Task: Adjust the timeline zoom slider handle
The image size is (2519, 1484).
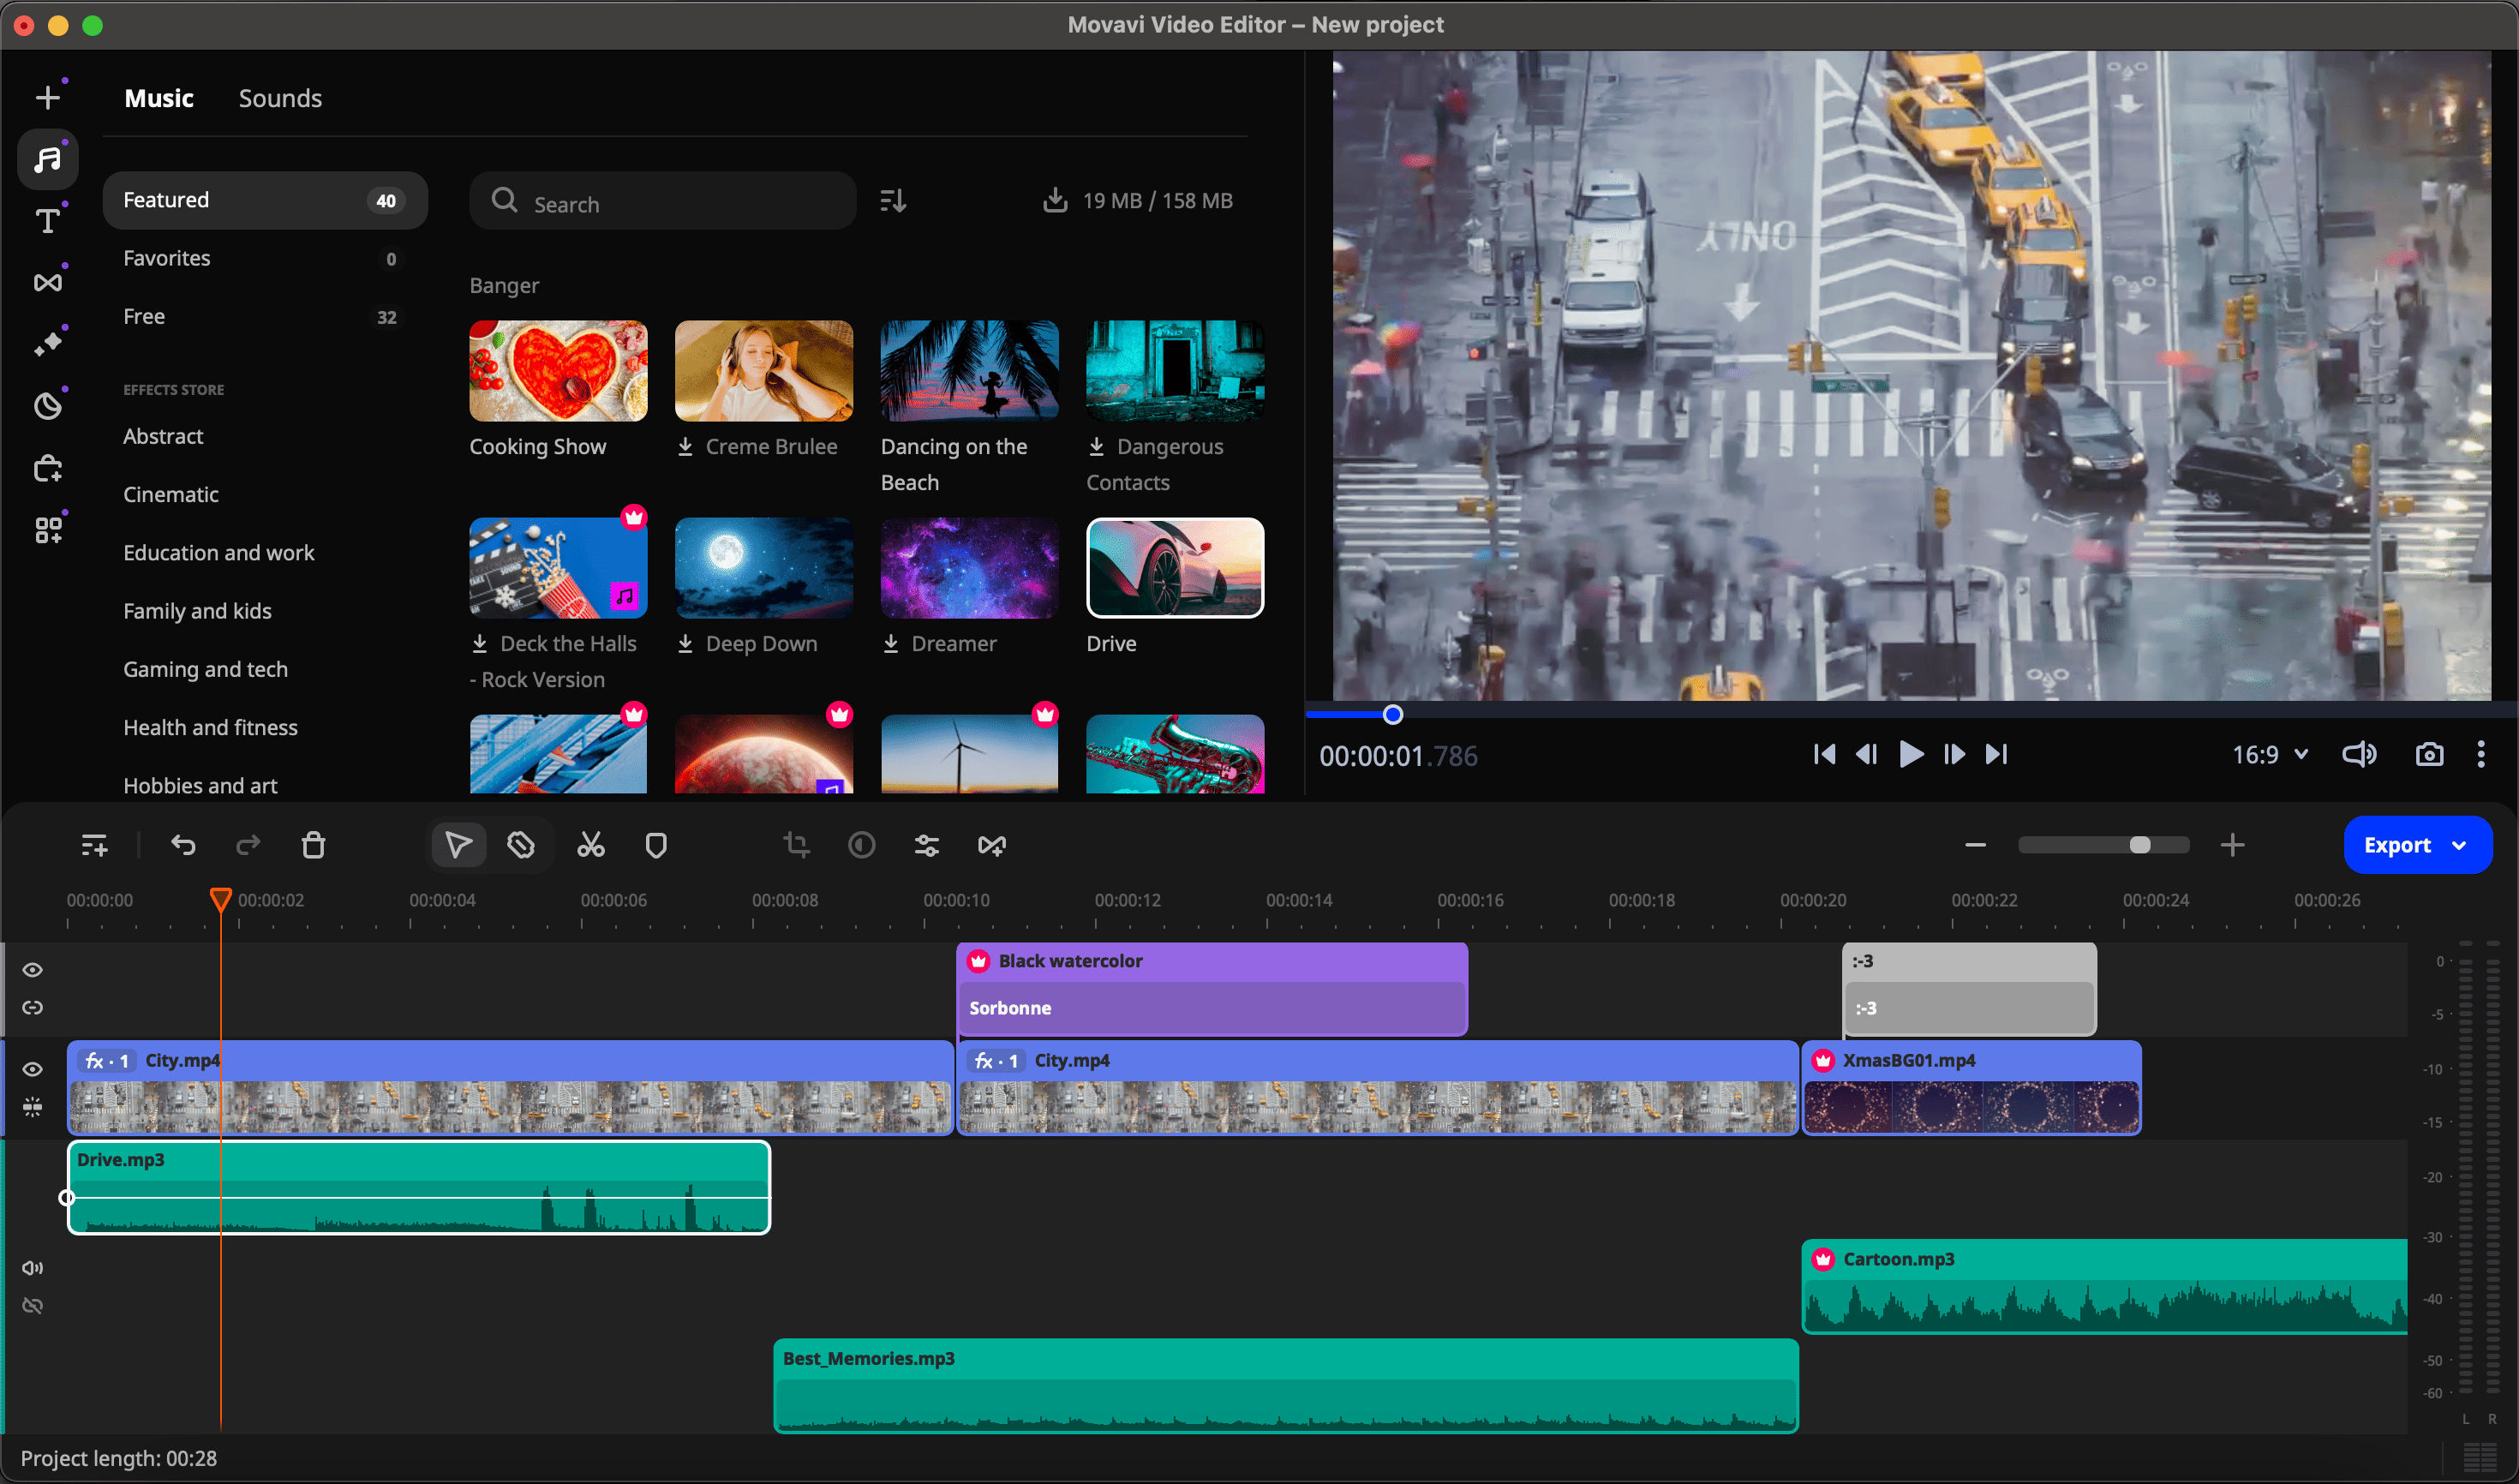Action: pyautogui.click(x=2140, y=846)
